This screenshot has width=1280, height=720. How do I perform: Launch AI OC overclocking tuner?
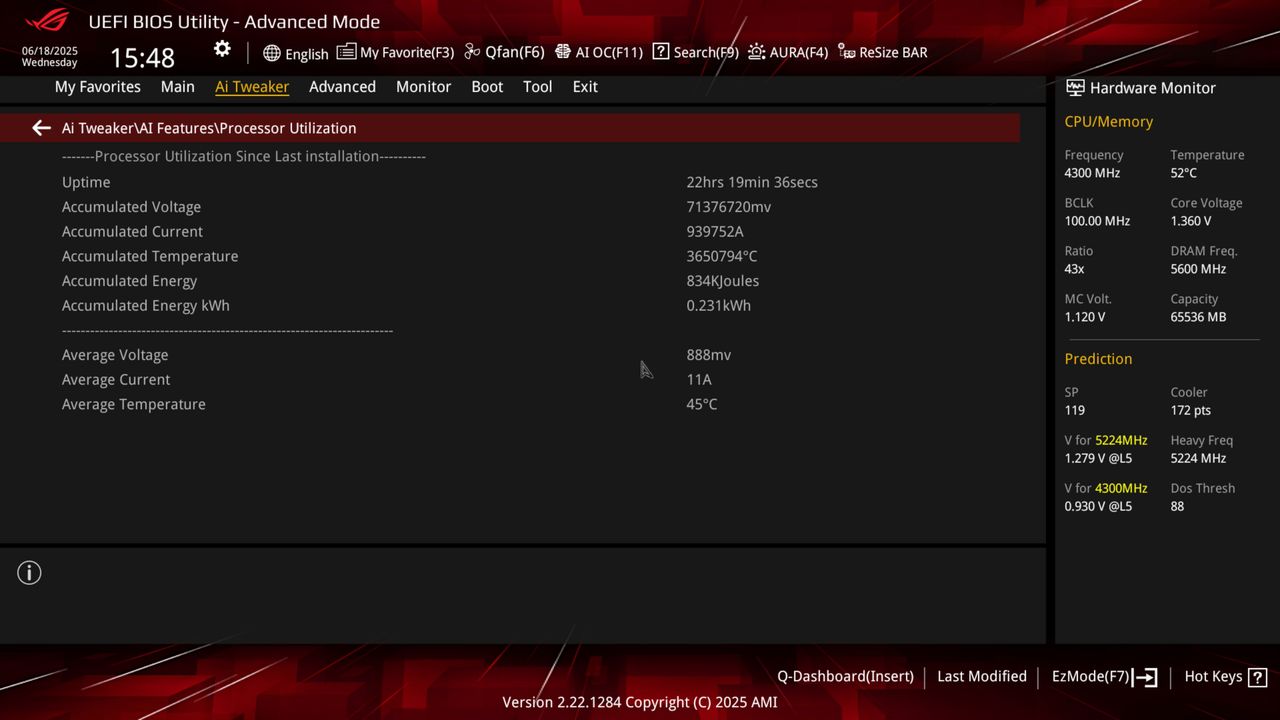coord(599,52)
